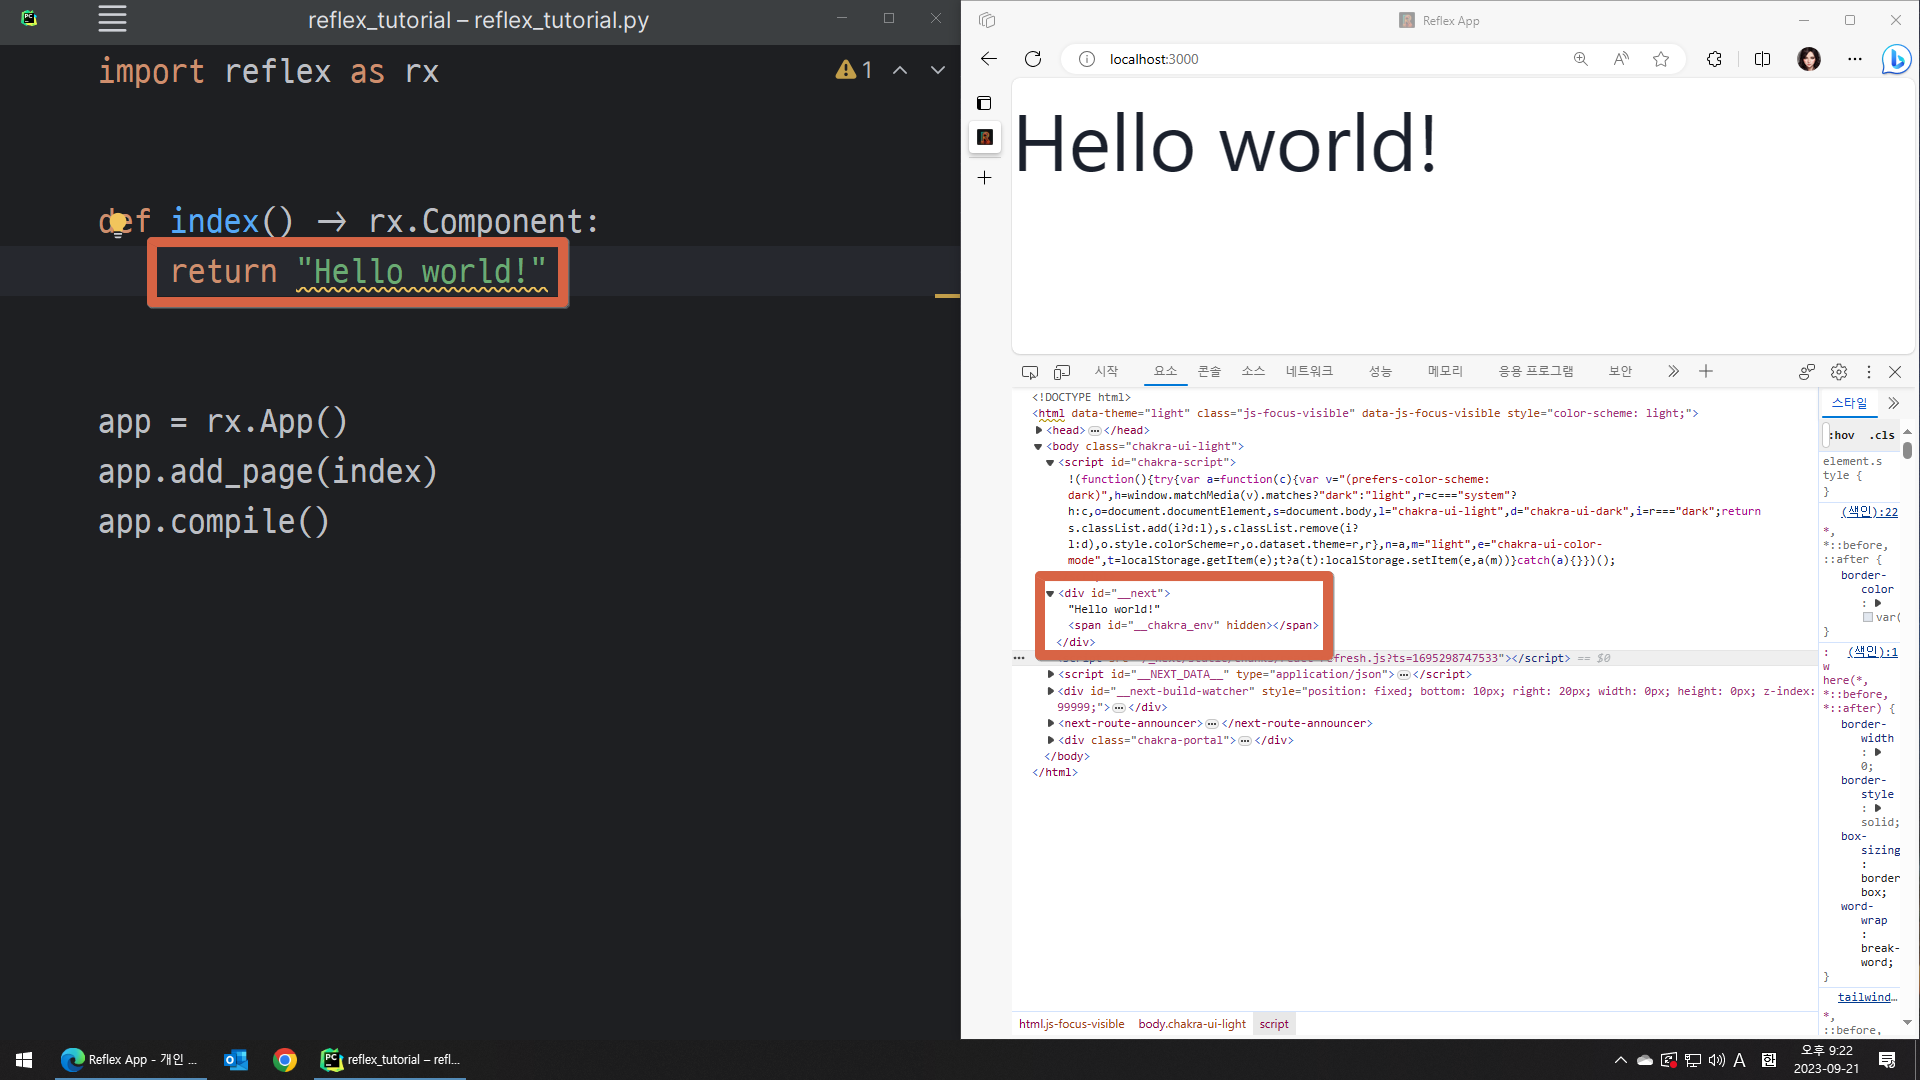
Task: Toggle the :hov element state panel
Action: point(1841,435)
